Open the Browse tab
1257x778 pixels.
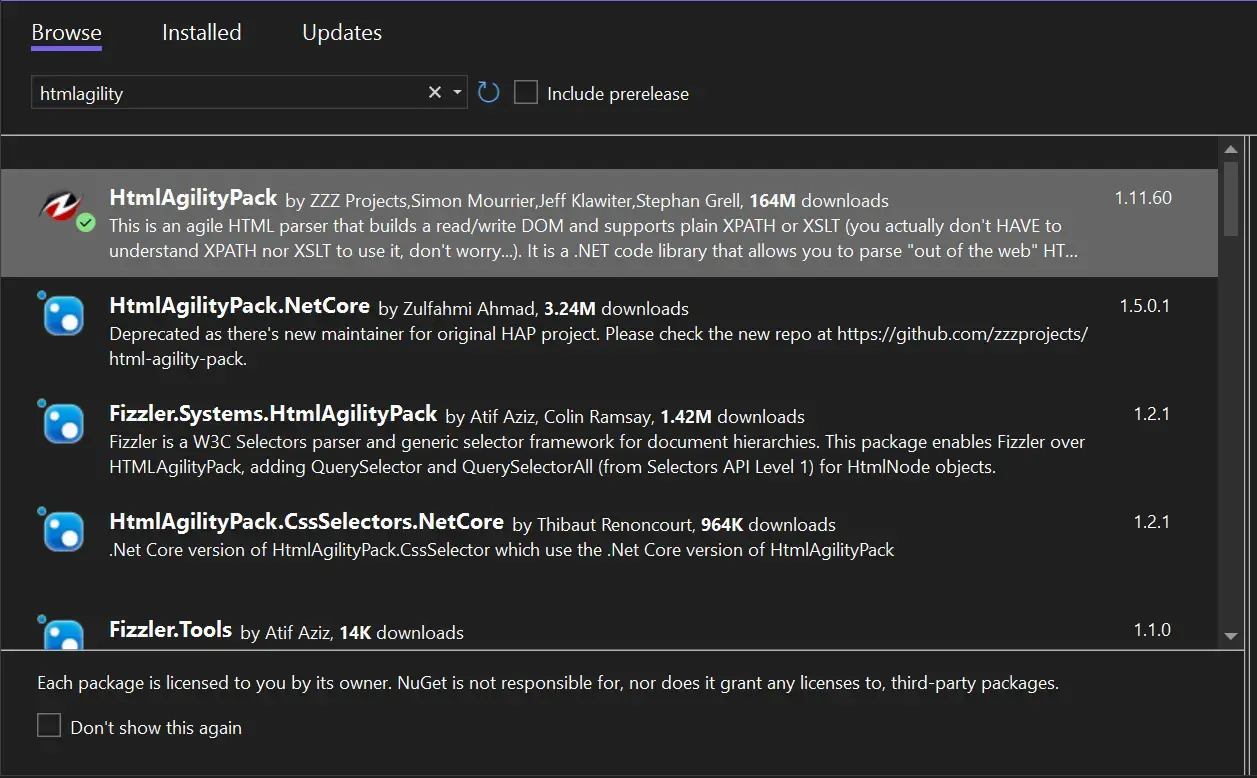[x=66, y=33]
